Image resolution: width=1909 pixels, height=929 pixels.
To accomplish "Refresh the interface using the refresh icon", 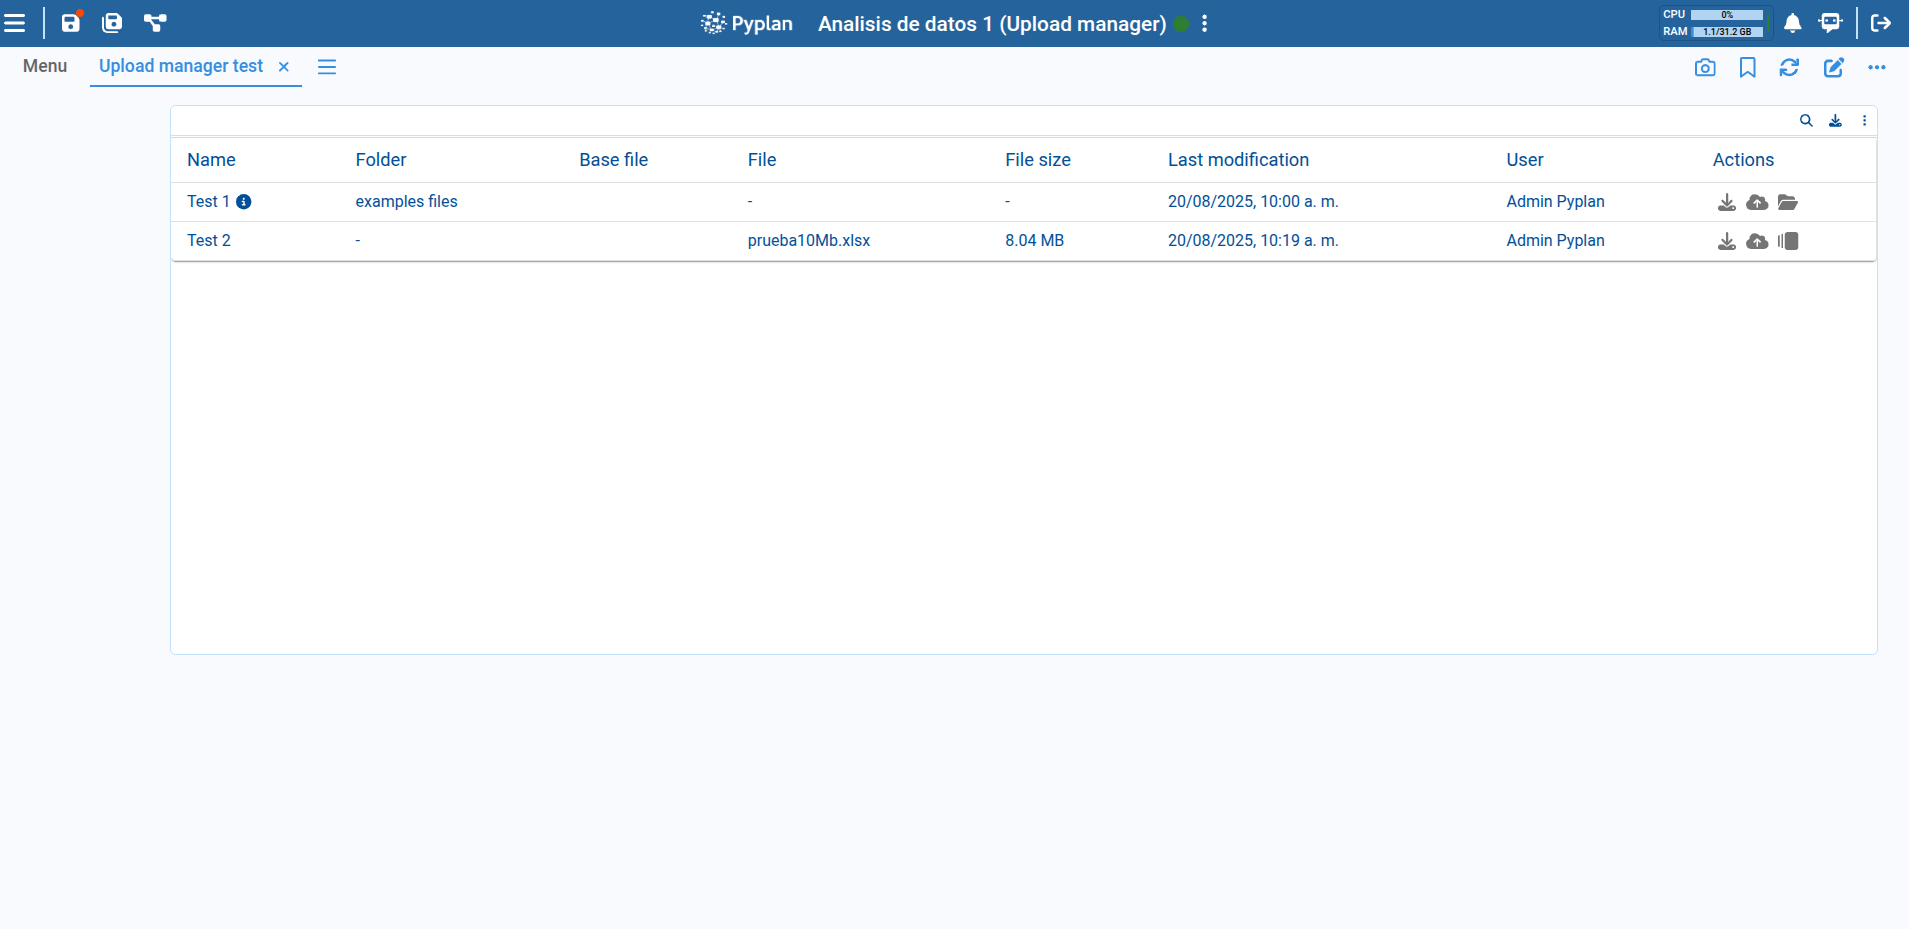I will [x=1790, y=67].
